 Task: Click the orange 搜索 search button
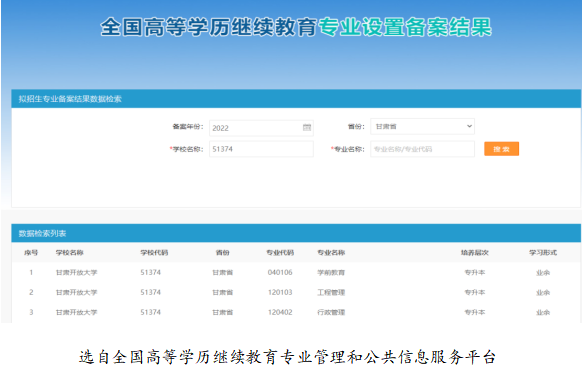click(x=501, y=149)
